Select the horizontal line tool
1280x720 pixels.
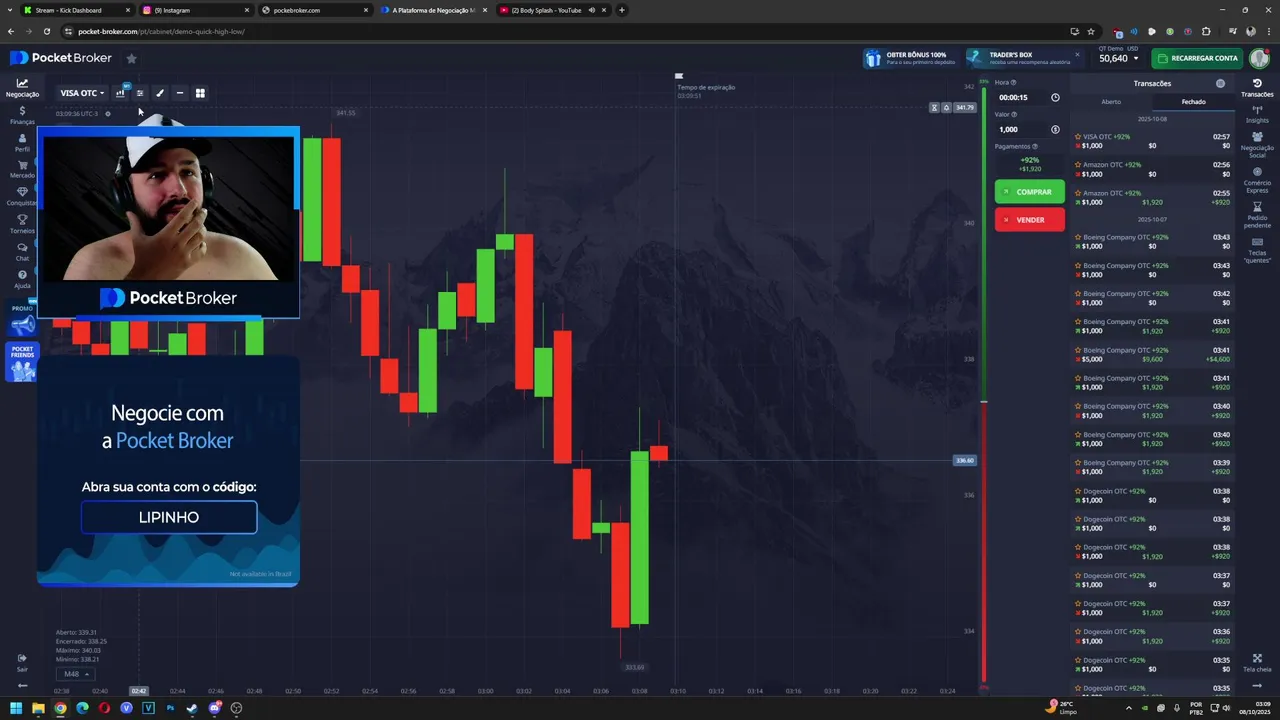(180, 93)
